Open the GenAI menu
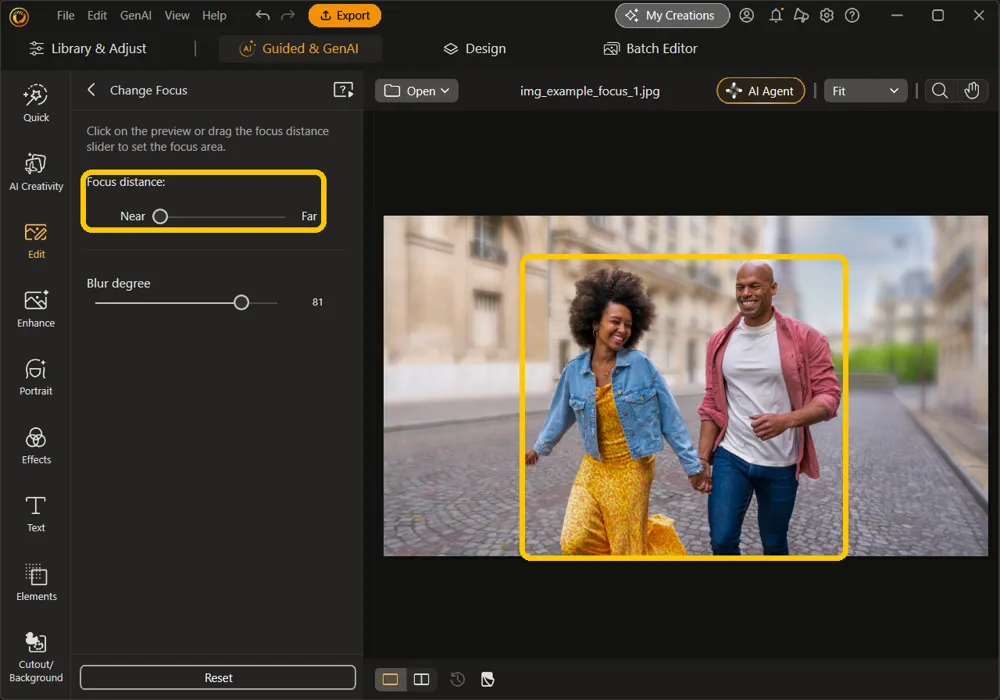 click(x=136, y=15)
